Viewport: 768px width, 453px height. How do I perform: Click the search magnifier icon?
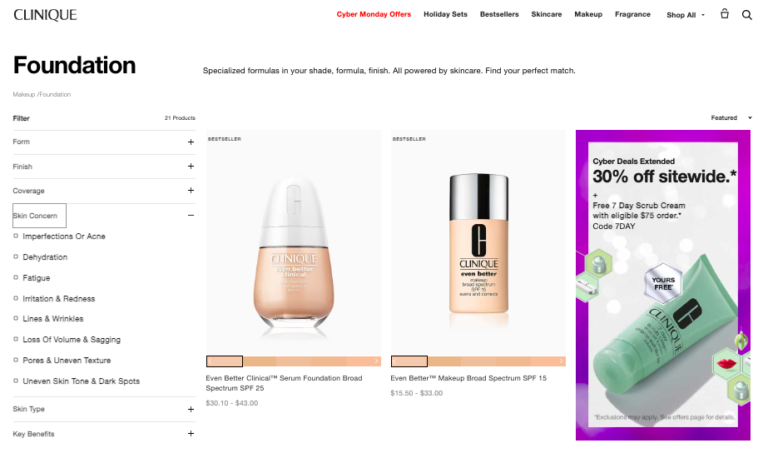click(747, 15)
